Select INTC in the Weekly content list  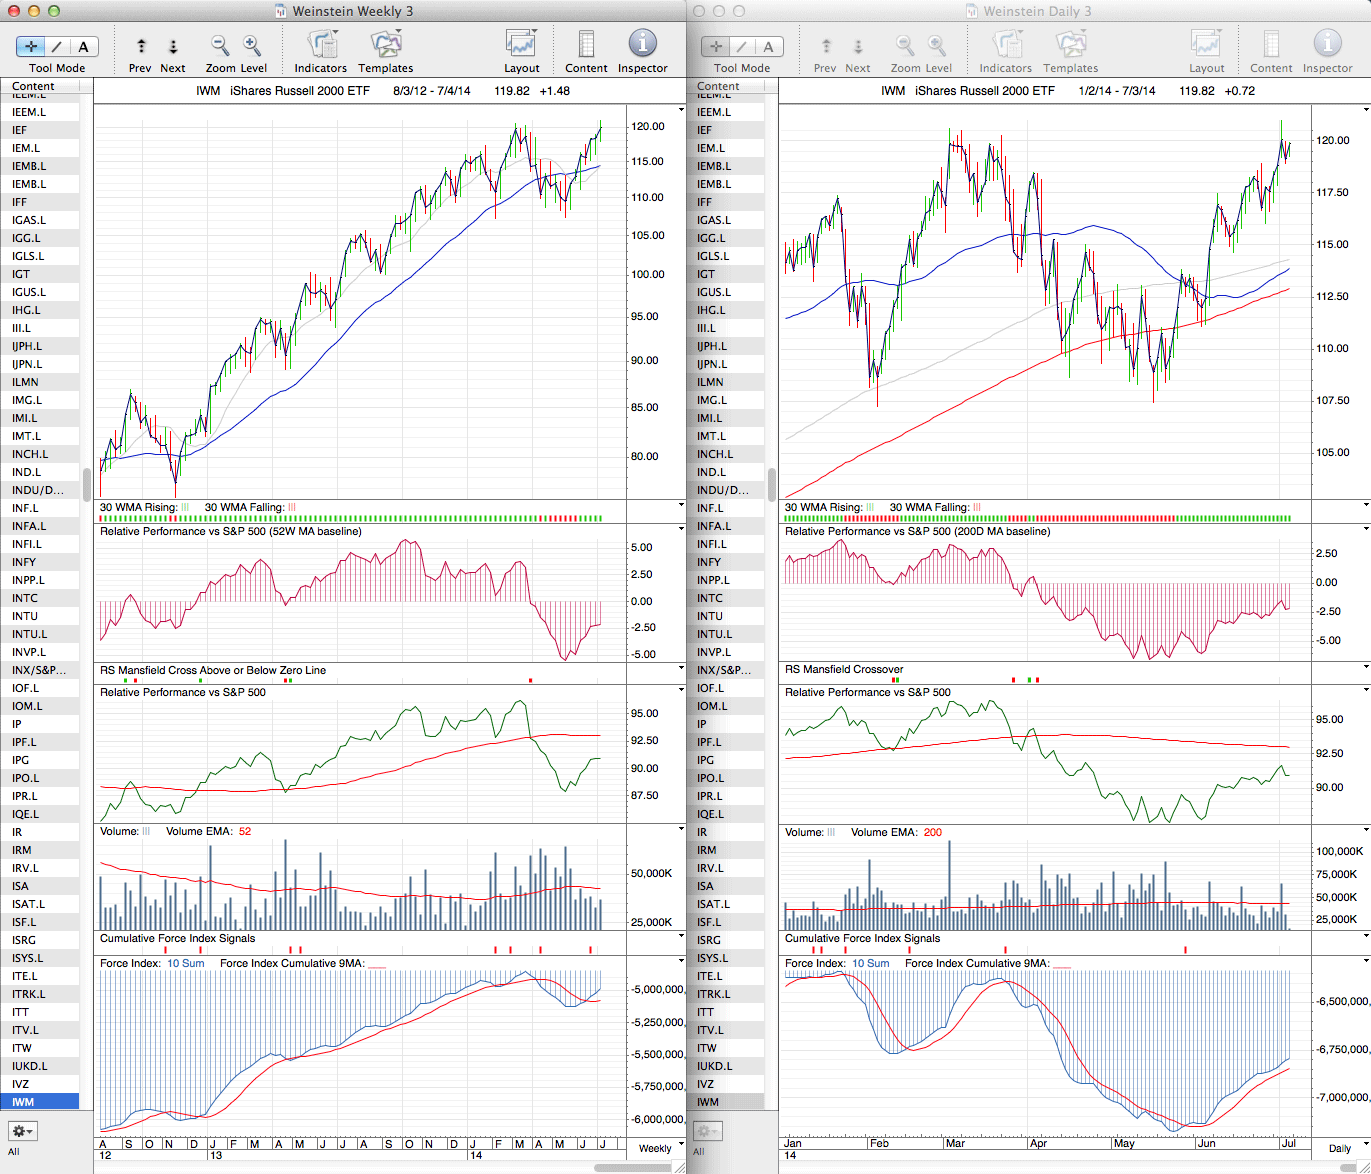[x=25, y=598]
